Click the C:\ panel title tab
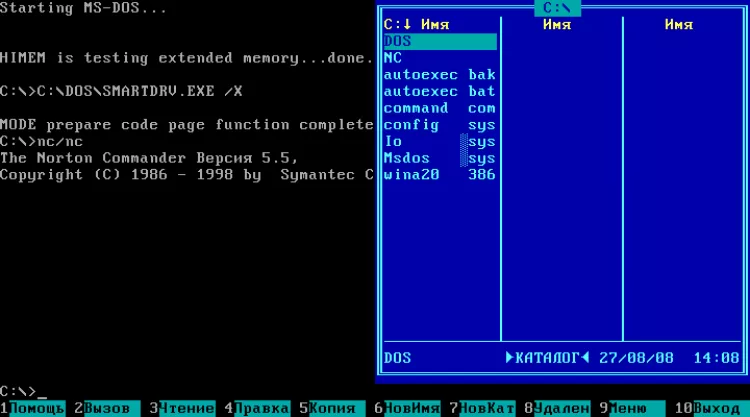Screen dimensions: 750x417 557,8
